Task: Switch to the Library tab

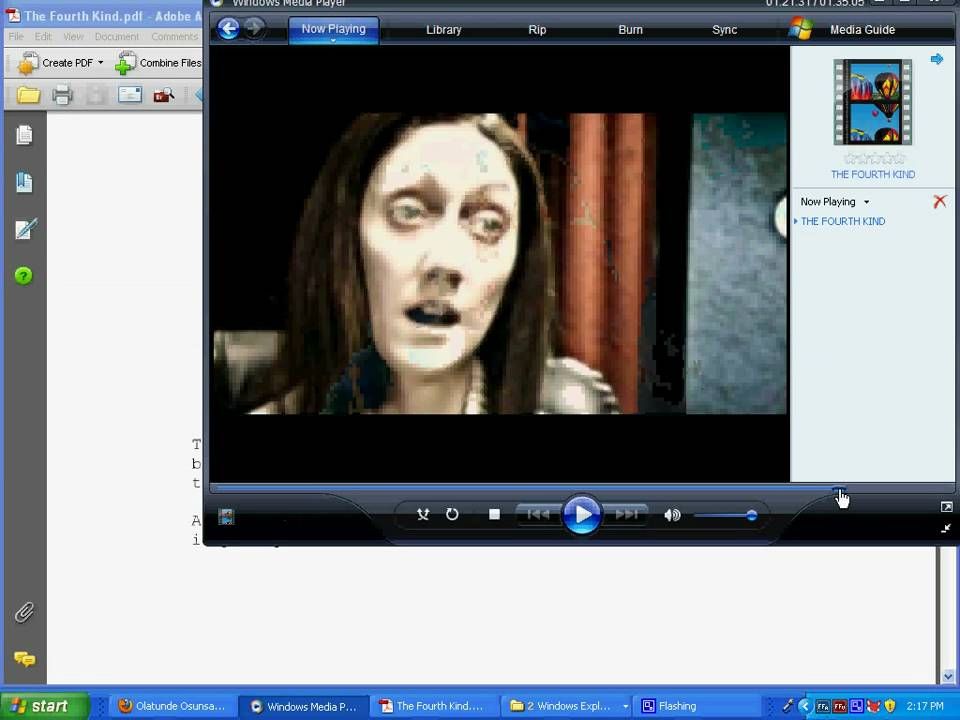Action: point(443,29)
